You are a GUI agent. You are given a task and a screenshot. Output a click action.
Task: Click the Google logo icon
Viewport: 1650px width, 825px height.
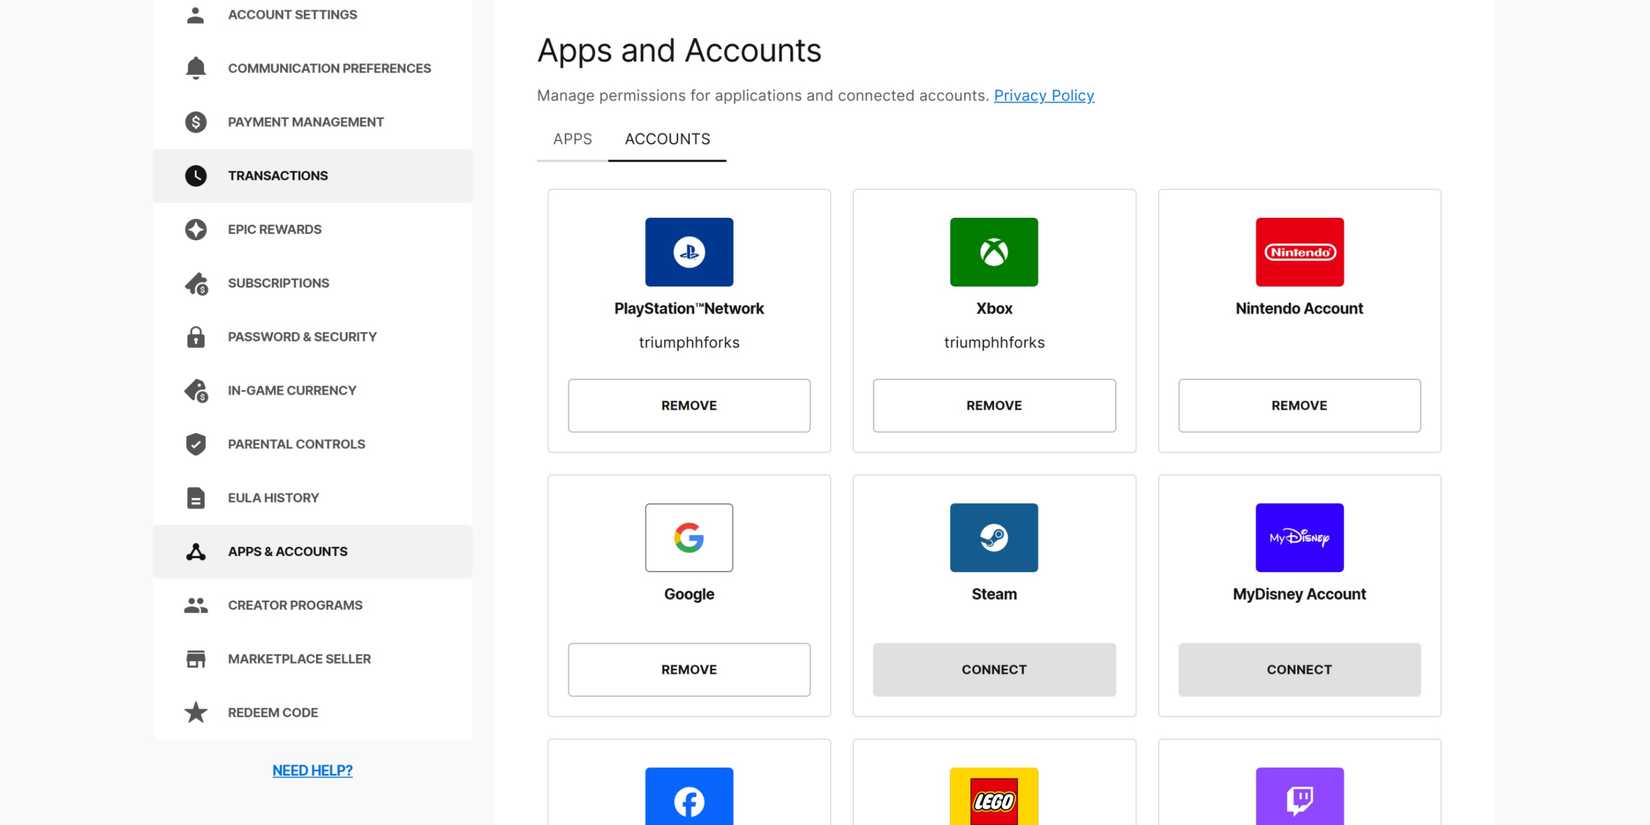[x=689, y=538]
